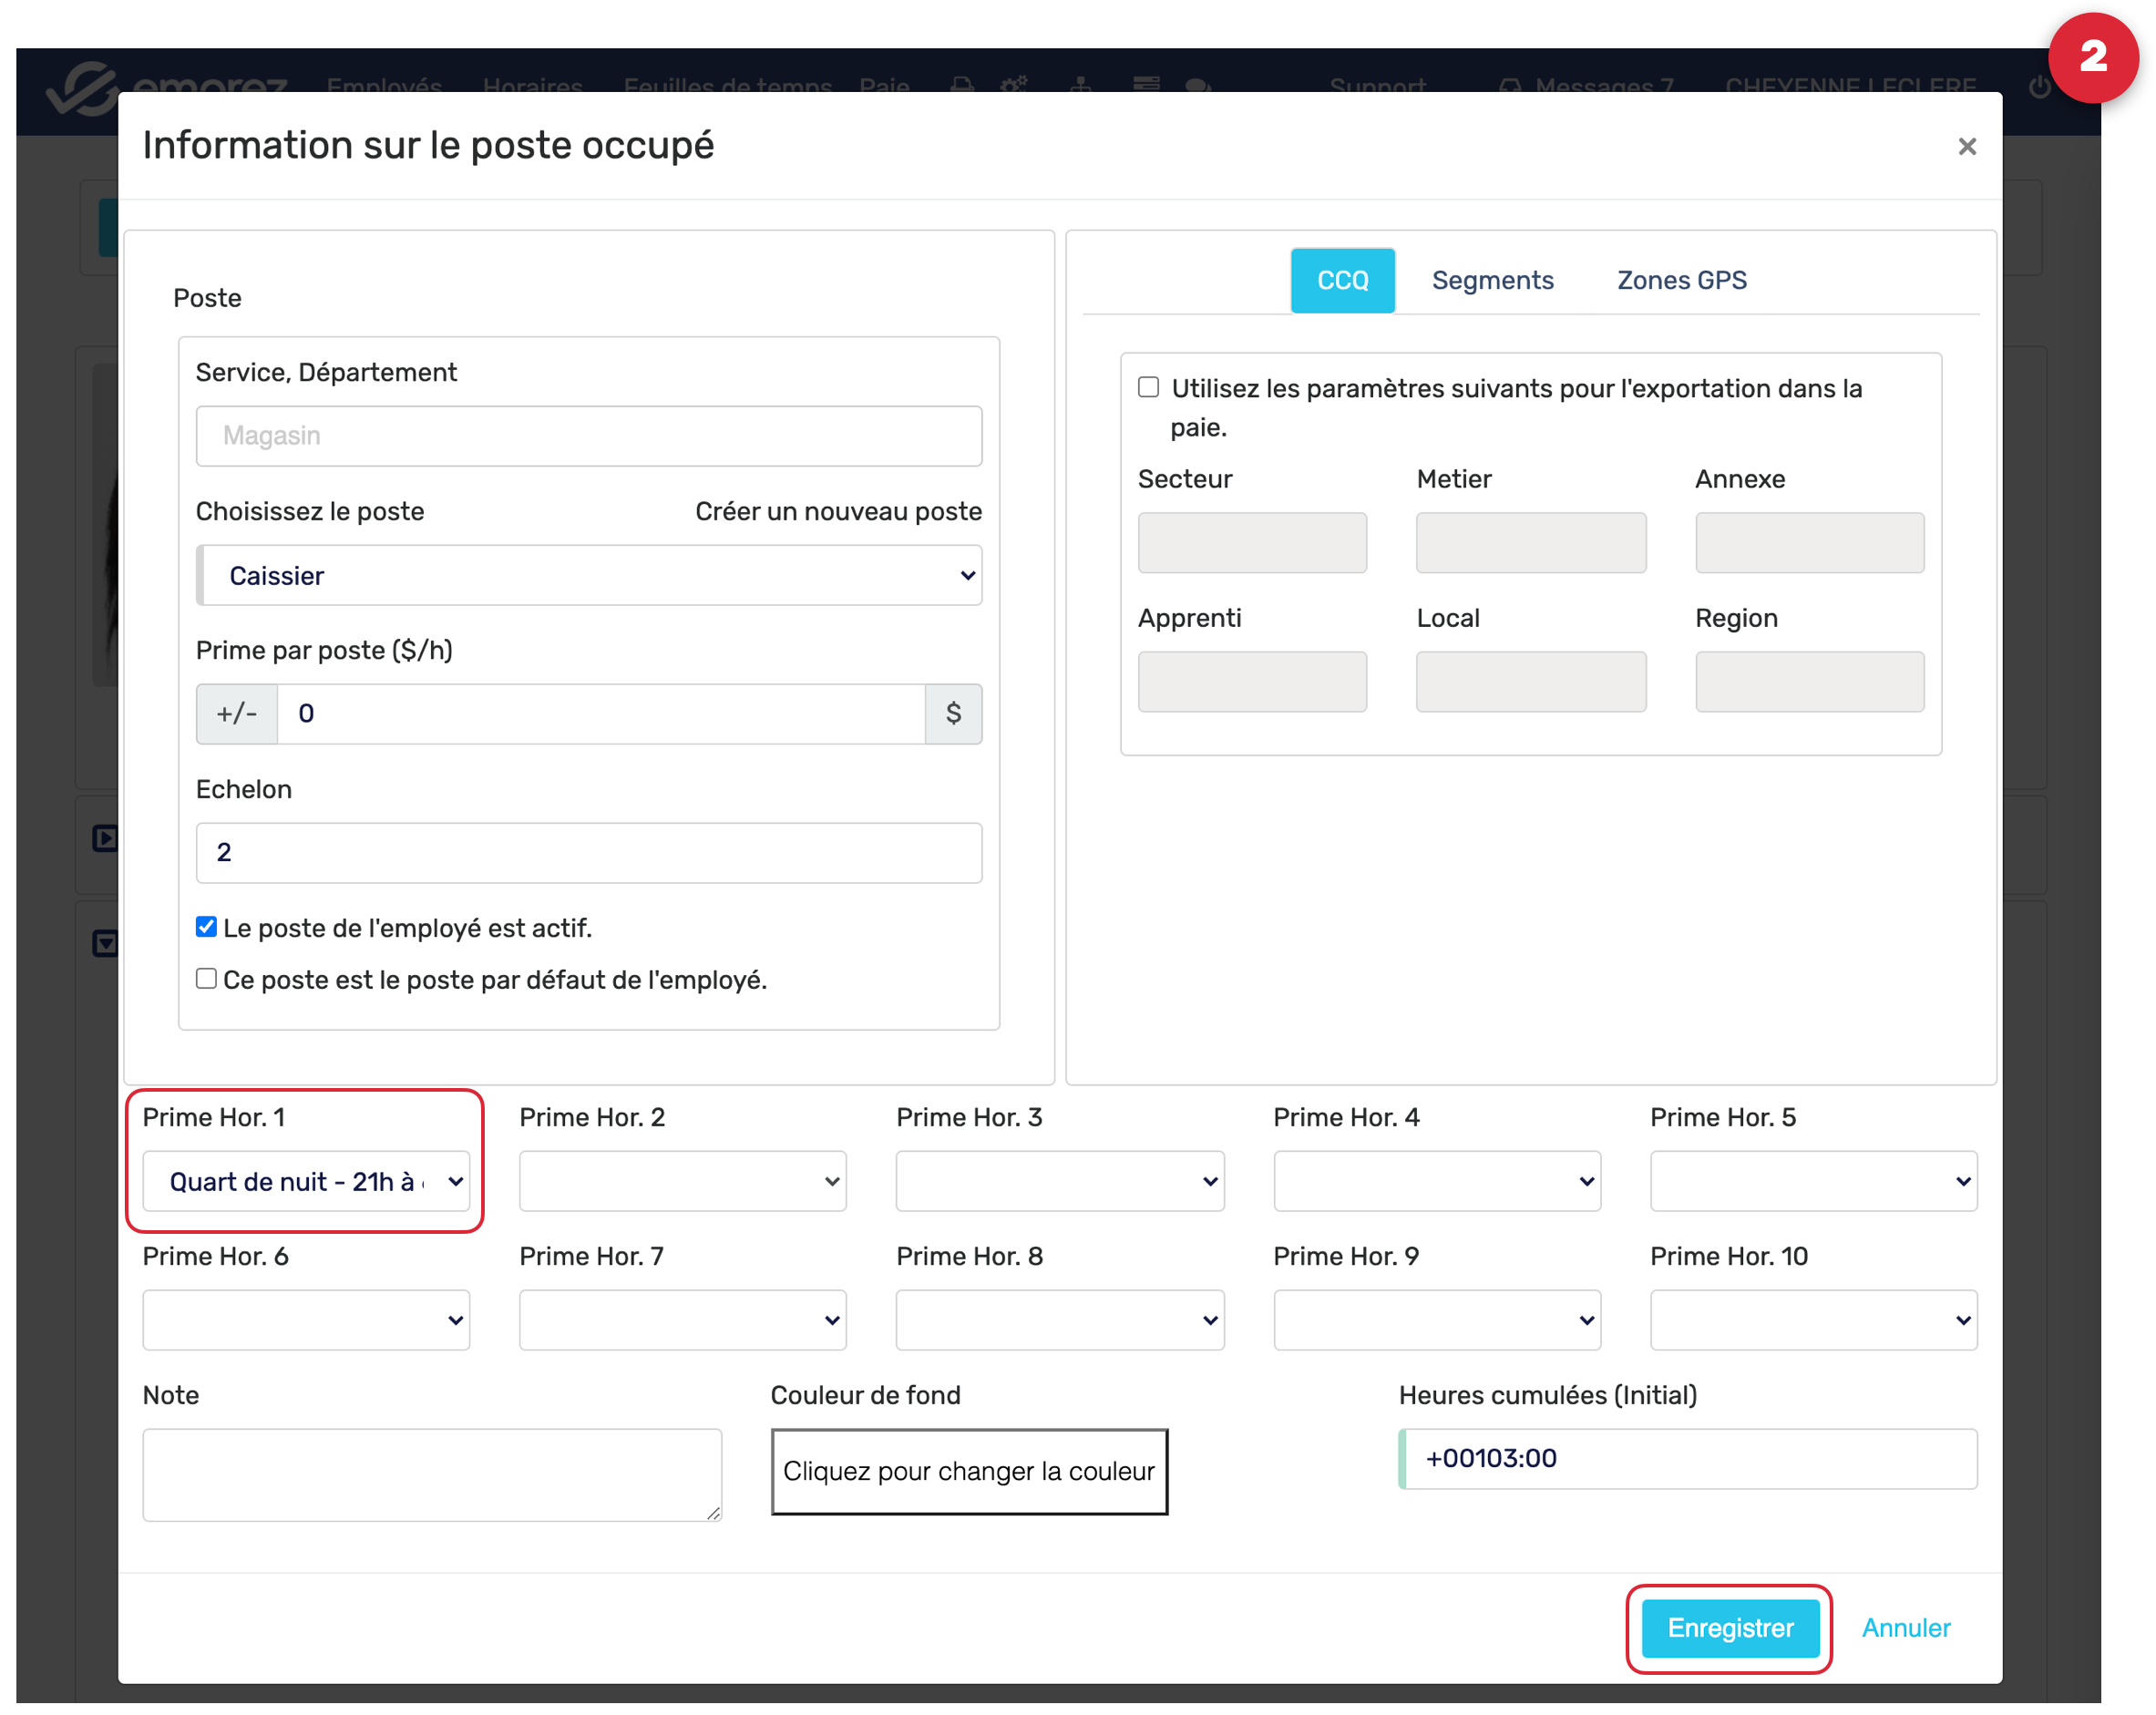Enable paie exportation parameters checkbox

(x=1148, y=387)
